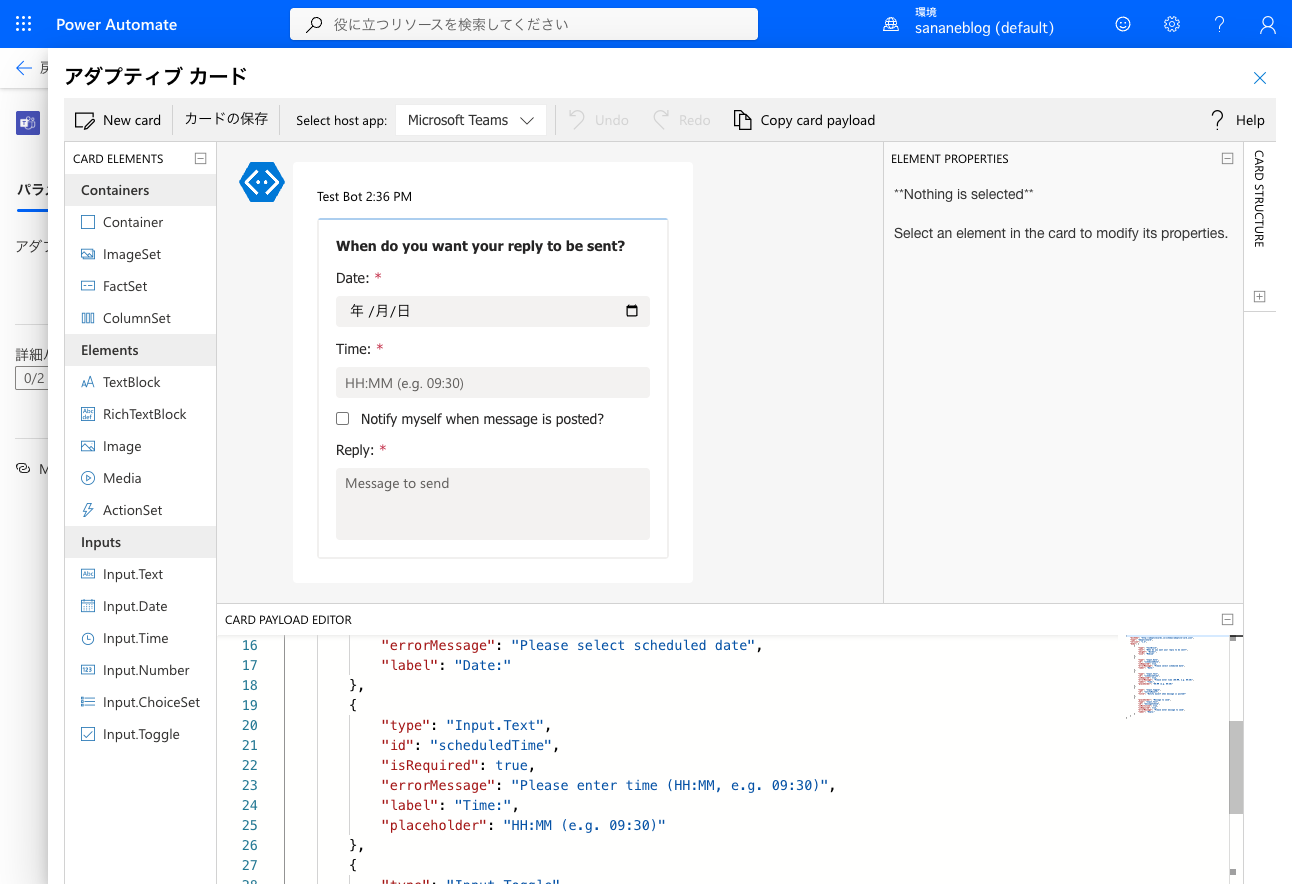Click the Elements section header
This screenshot has width=1292, height=884.
[x=140, y=350]
